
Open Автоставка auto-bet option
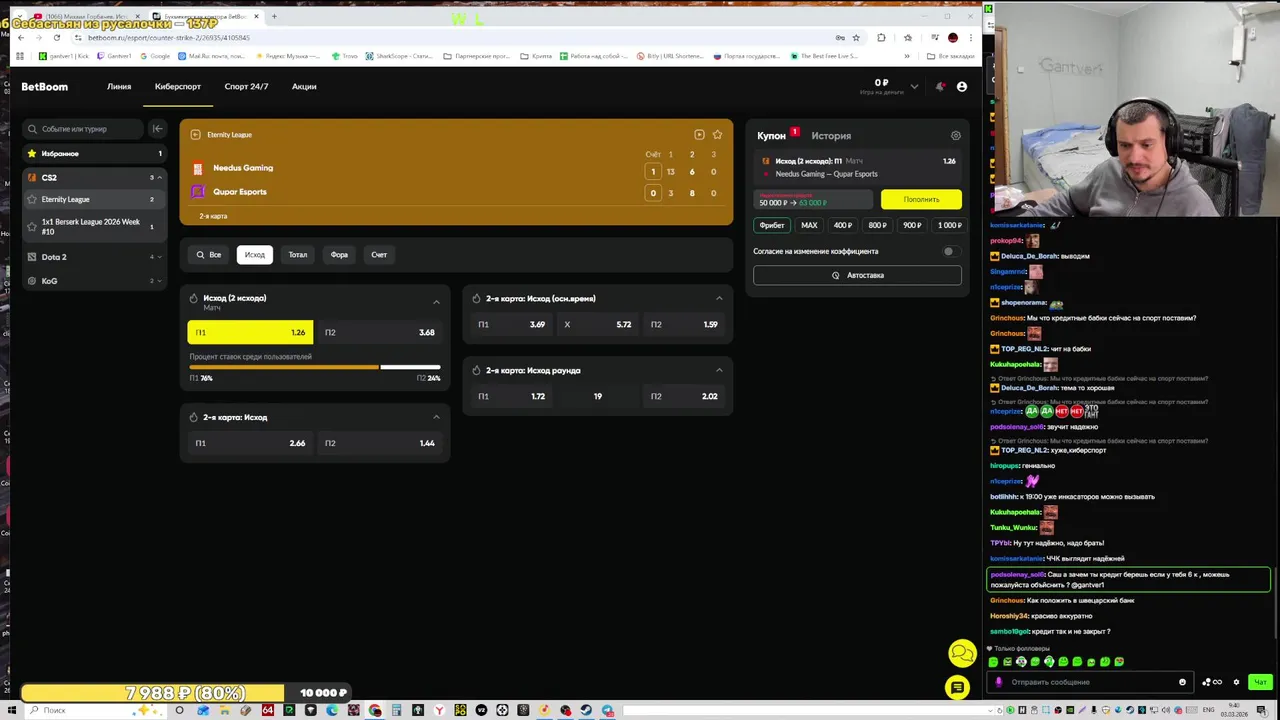click(858, 275)
